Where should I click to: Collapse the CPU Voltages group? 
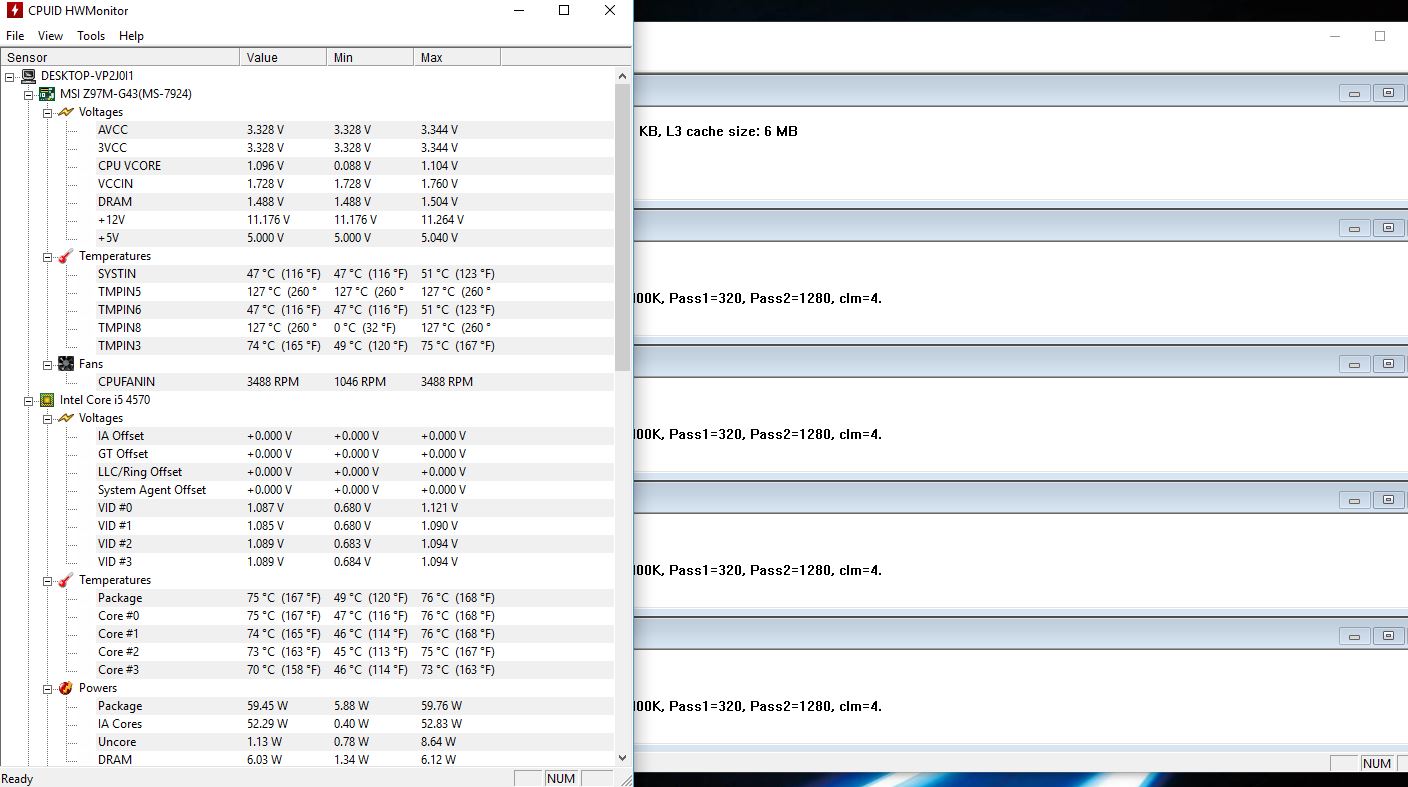coord(48,418)
